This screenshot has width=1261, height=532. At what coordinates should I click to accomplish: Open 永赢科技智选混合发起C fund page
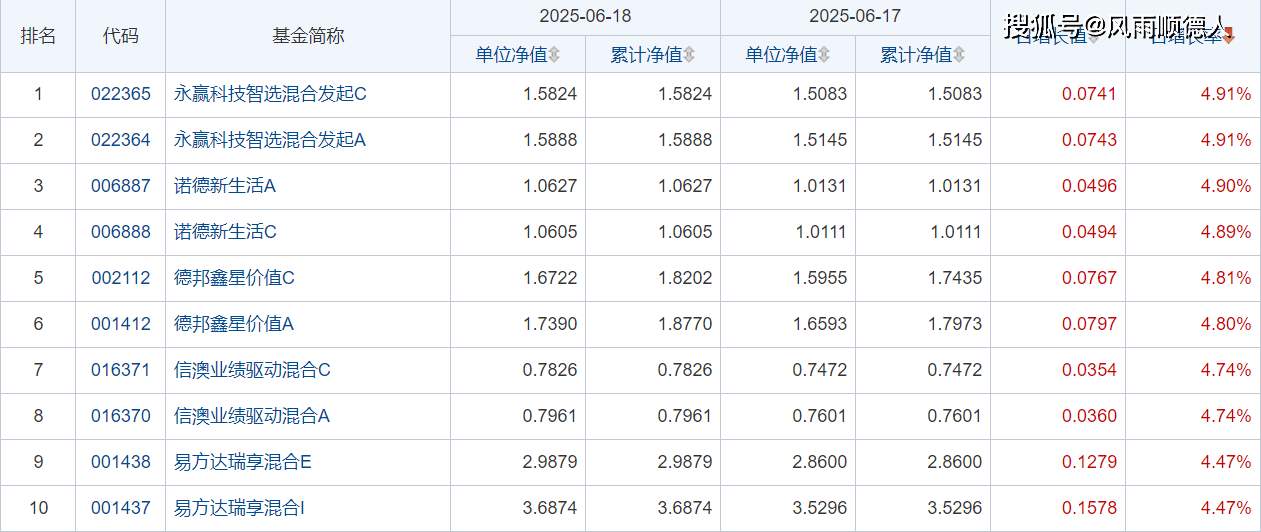[271, 94]
